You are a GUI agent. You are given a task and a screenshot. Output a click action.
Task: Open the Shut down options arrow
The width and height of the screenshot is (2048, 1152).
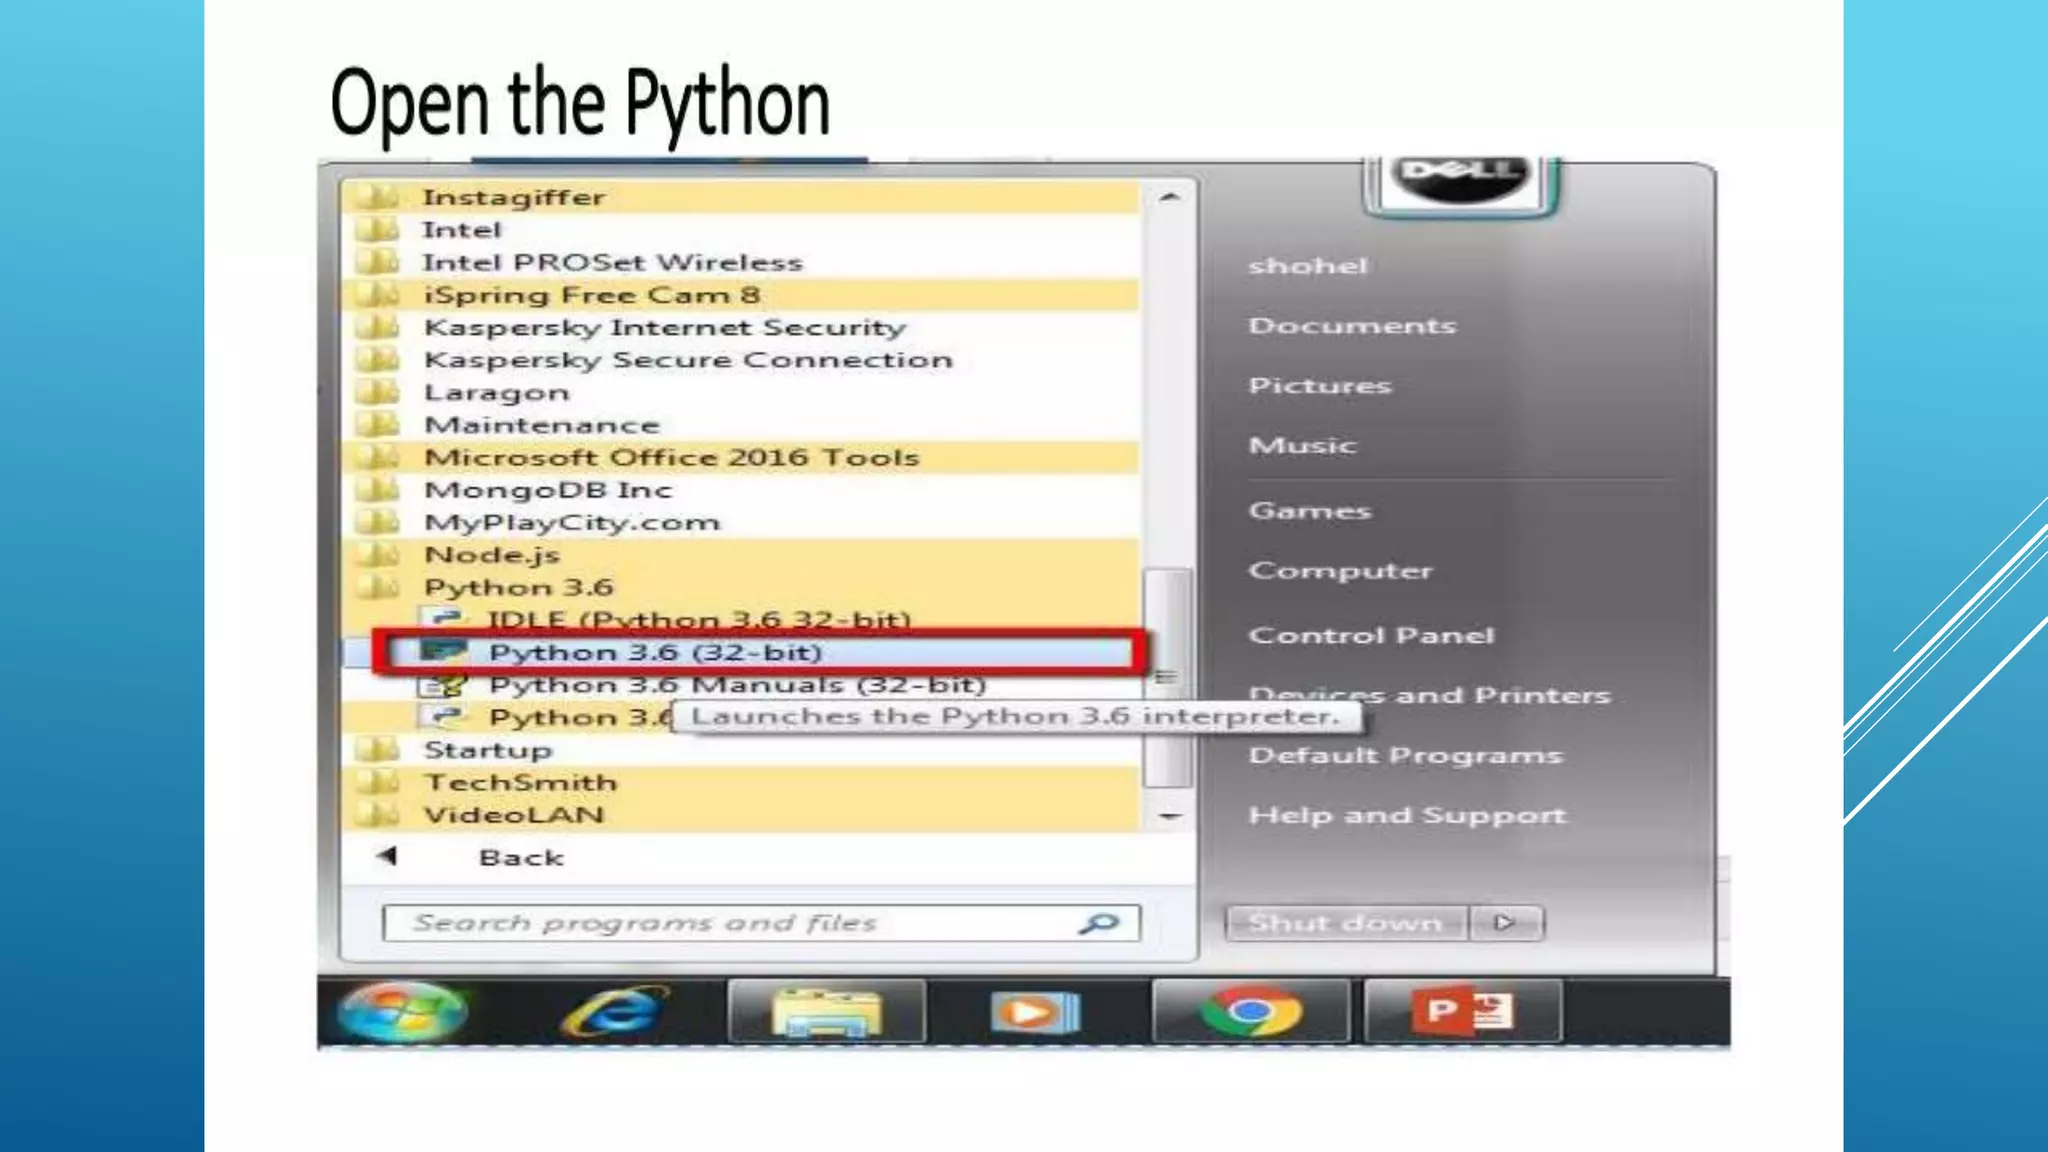click(1505, 923)
